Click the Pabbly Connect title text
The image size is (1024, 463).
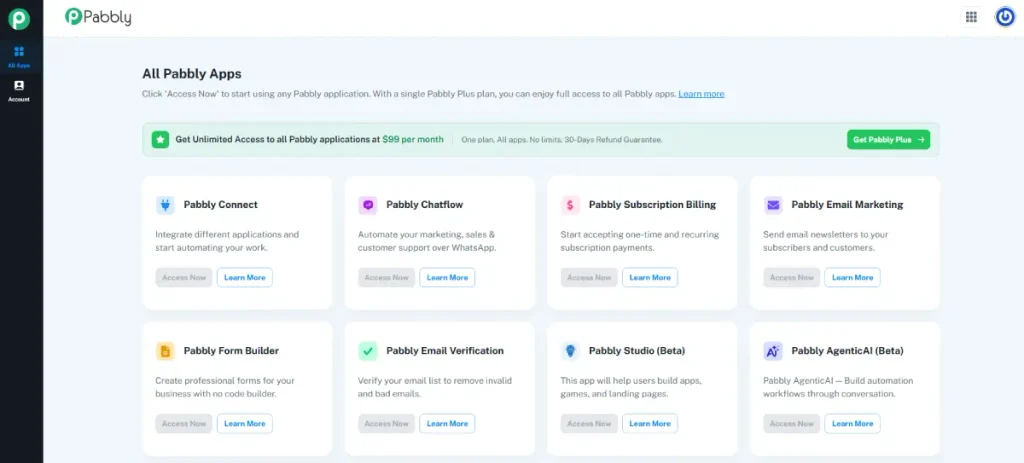click(221, 205)
